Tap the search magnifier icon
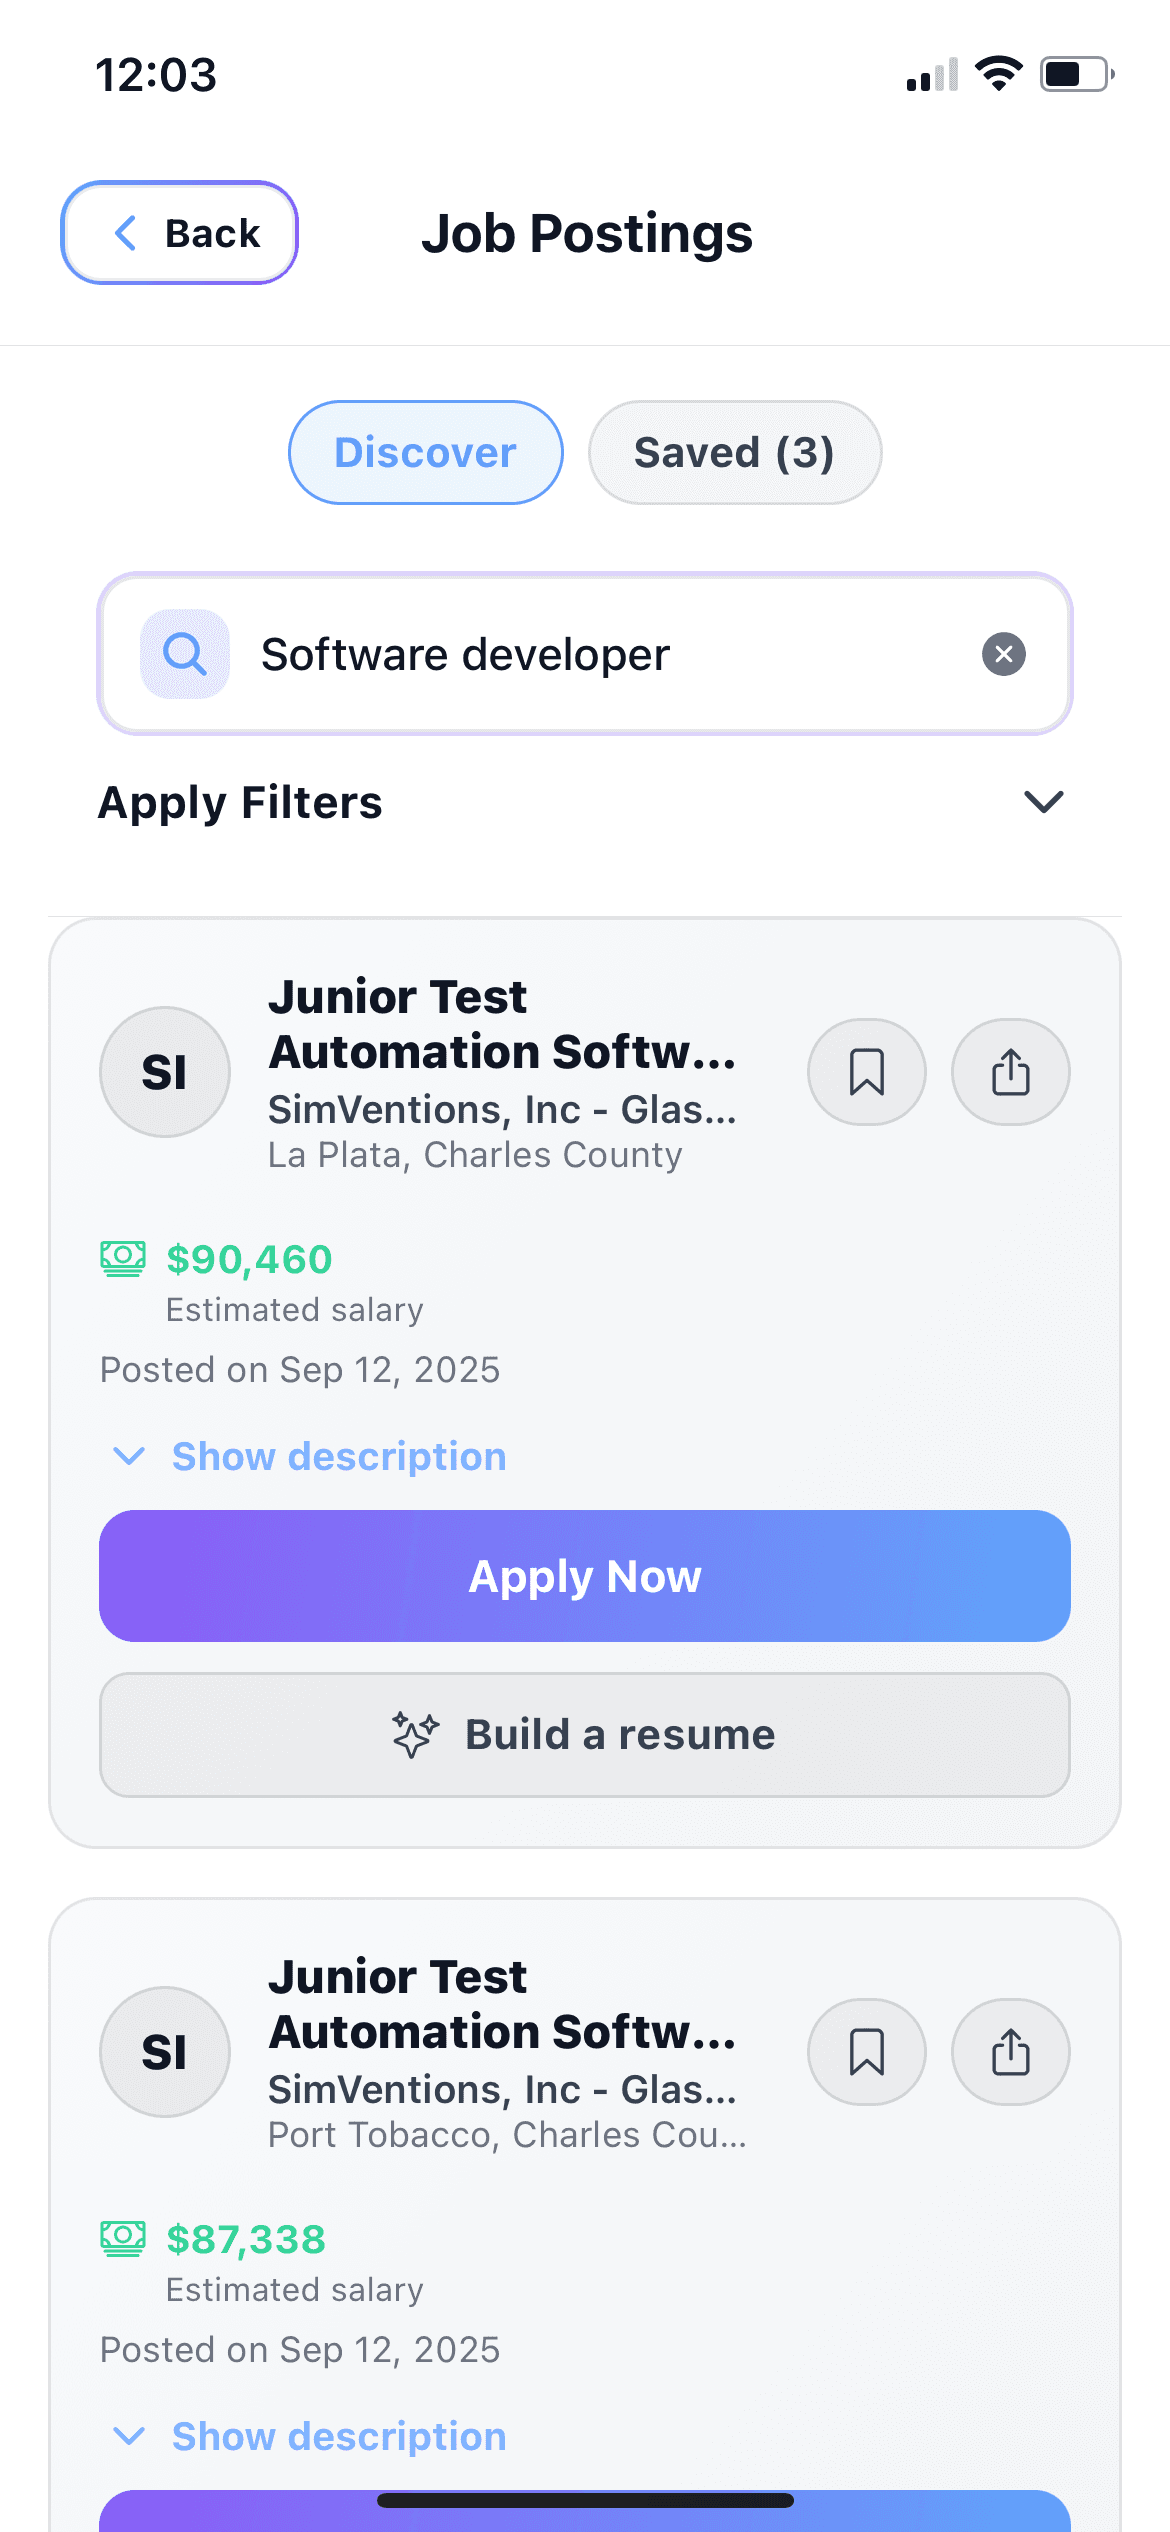This screenshot has width=1170, height=2532. [x=185, y=654]
